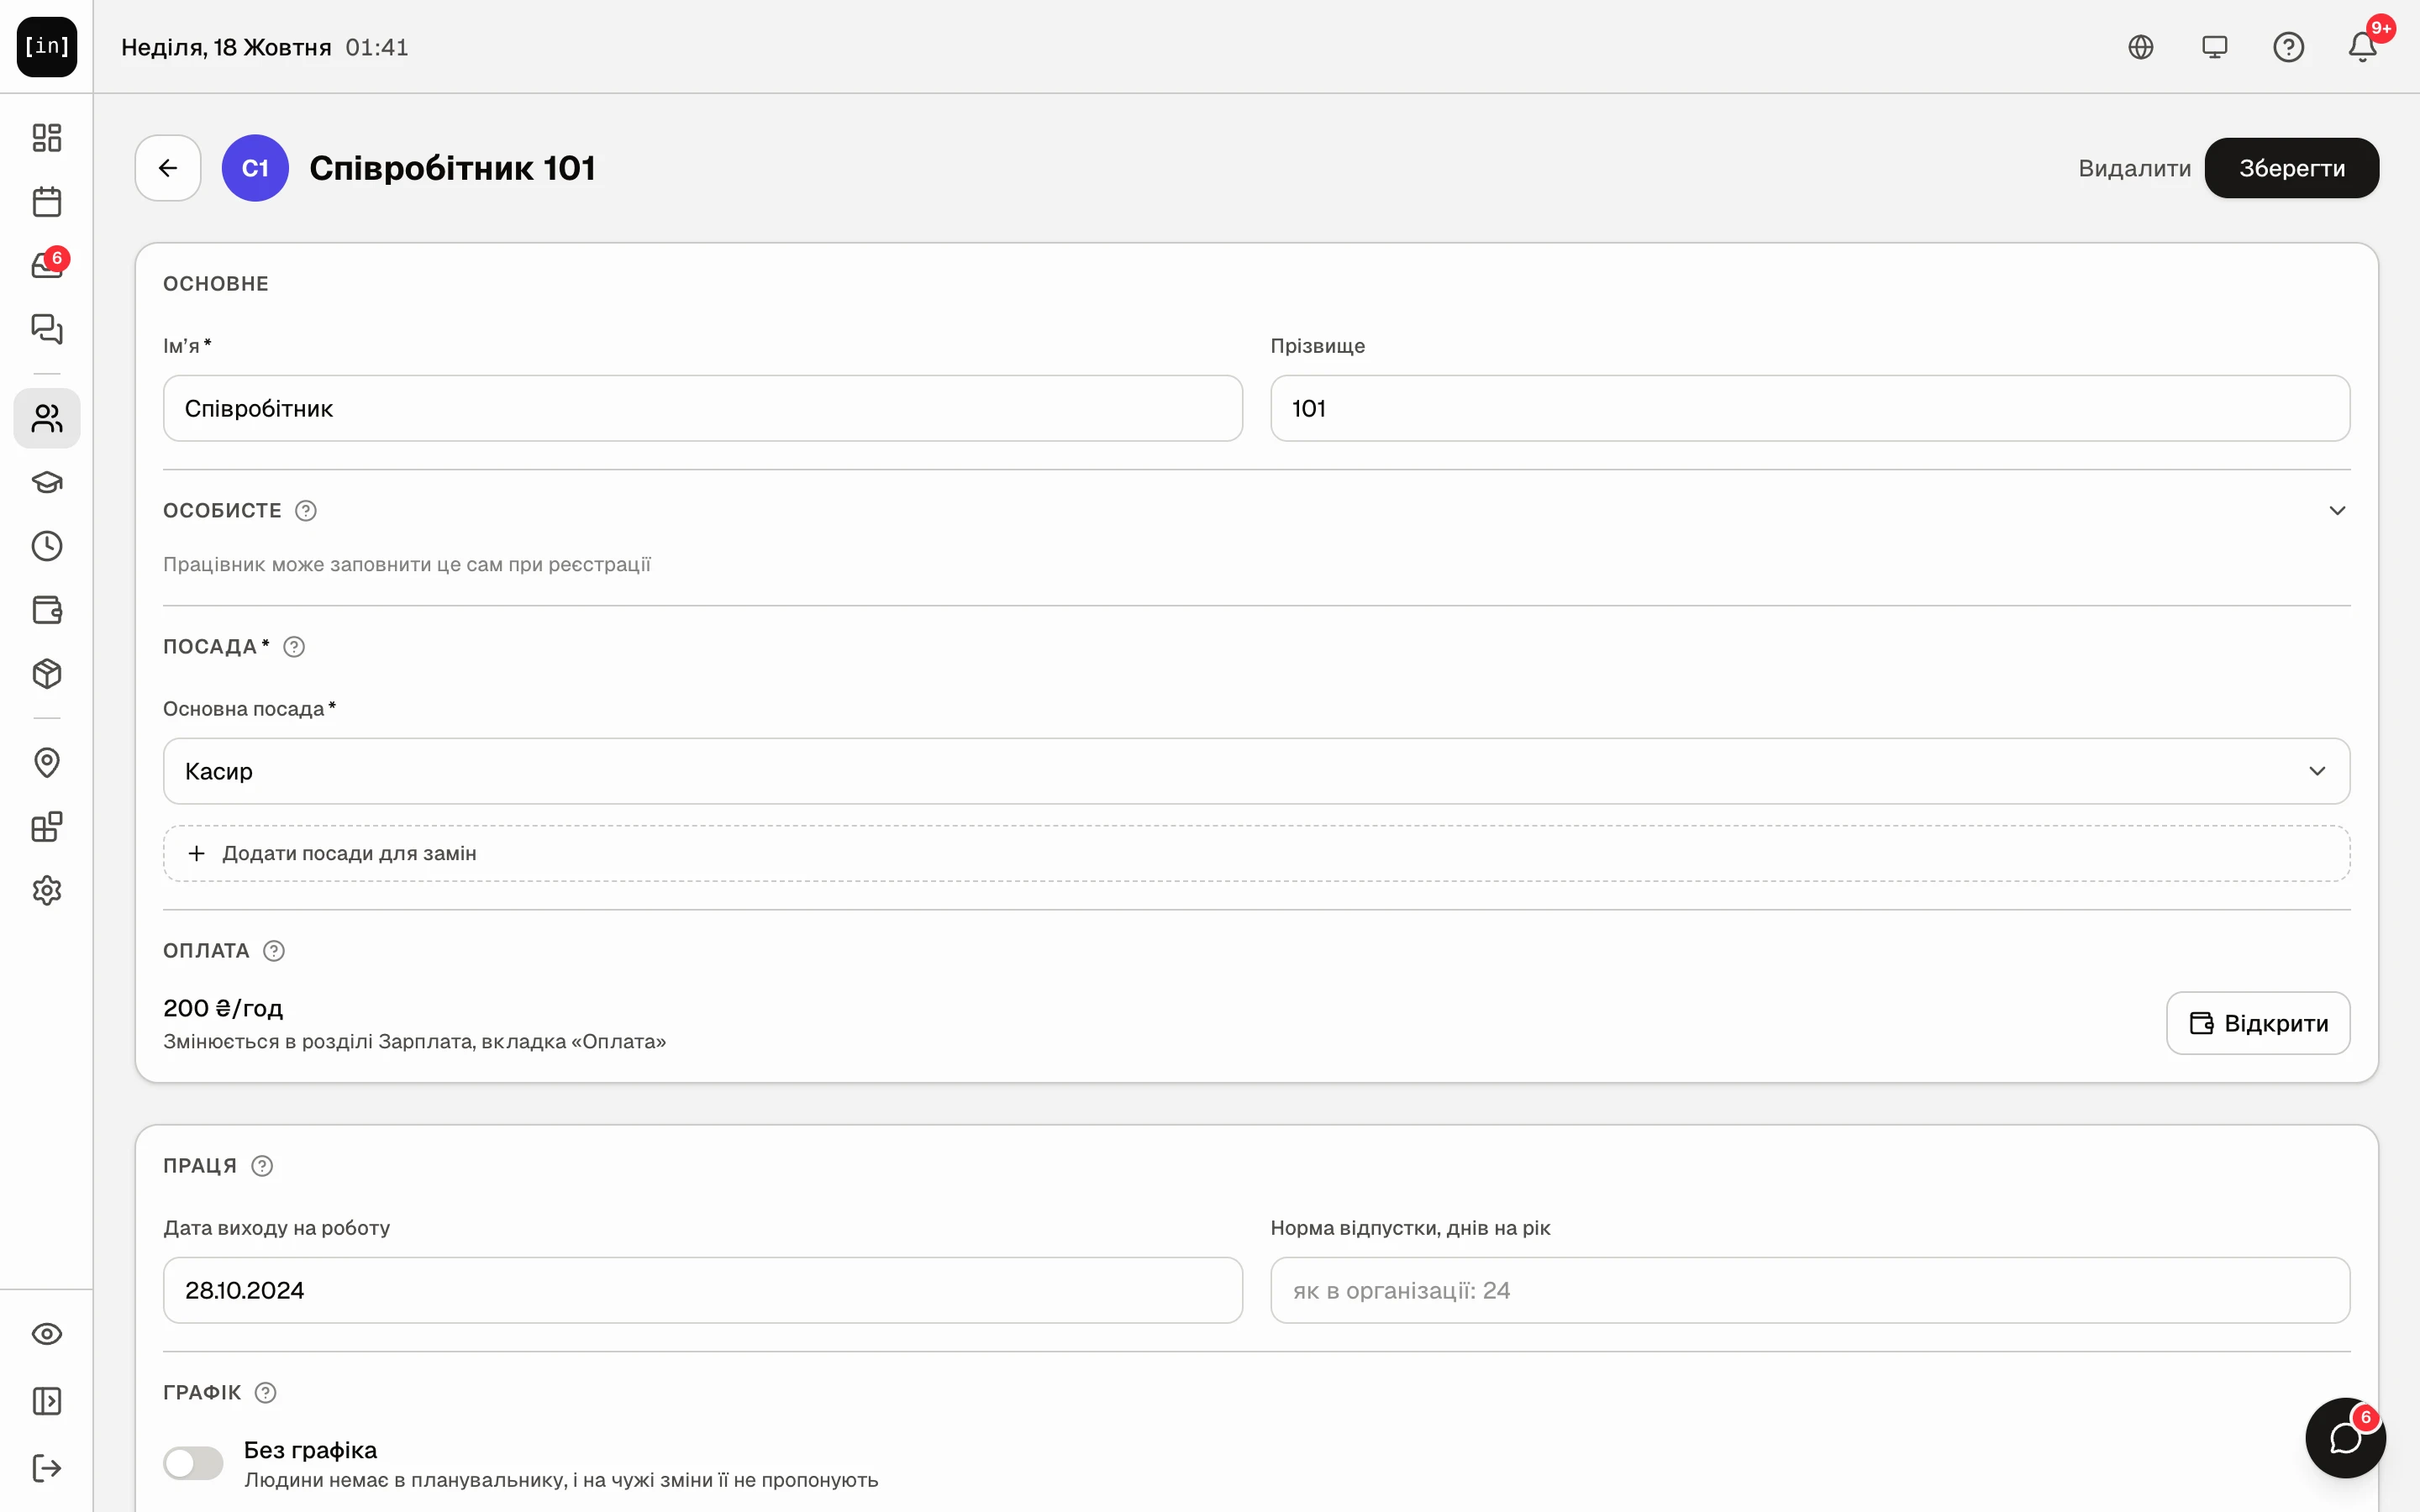This screenshot has width=2420, height=1512.
Task: Click the globe language icon
Action: [x=2140, y=47]
